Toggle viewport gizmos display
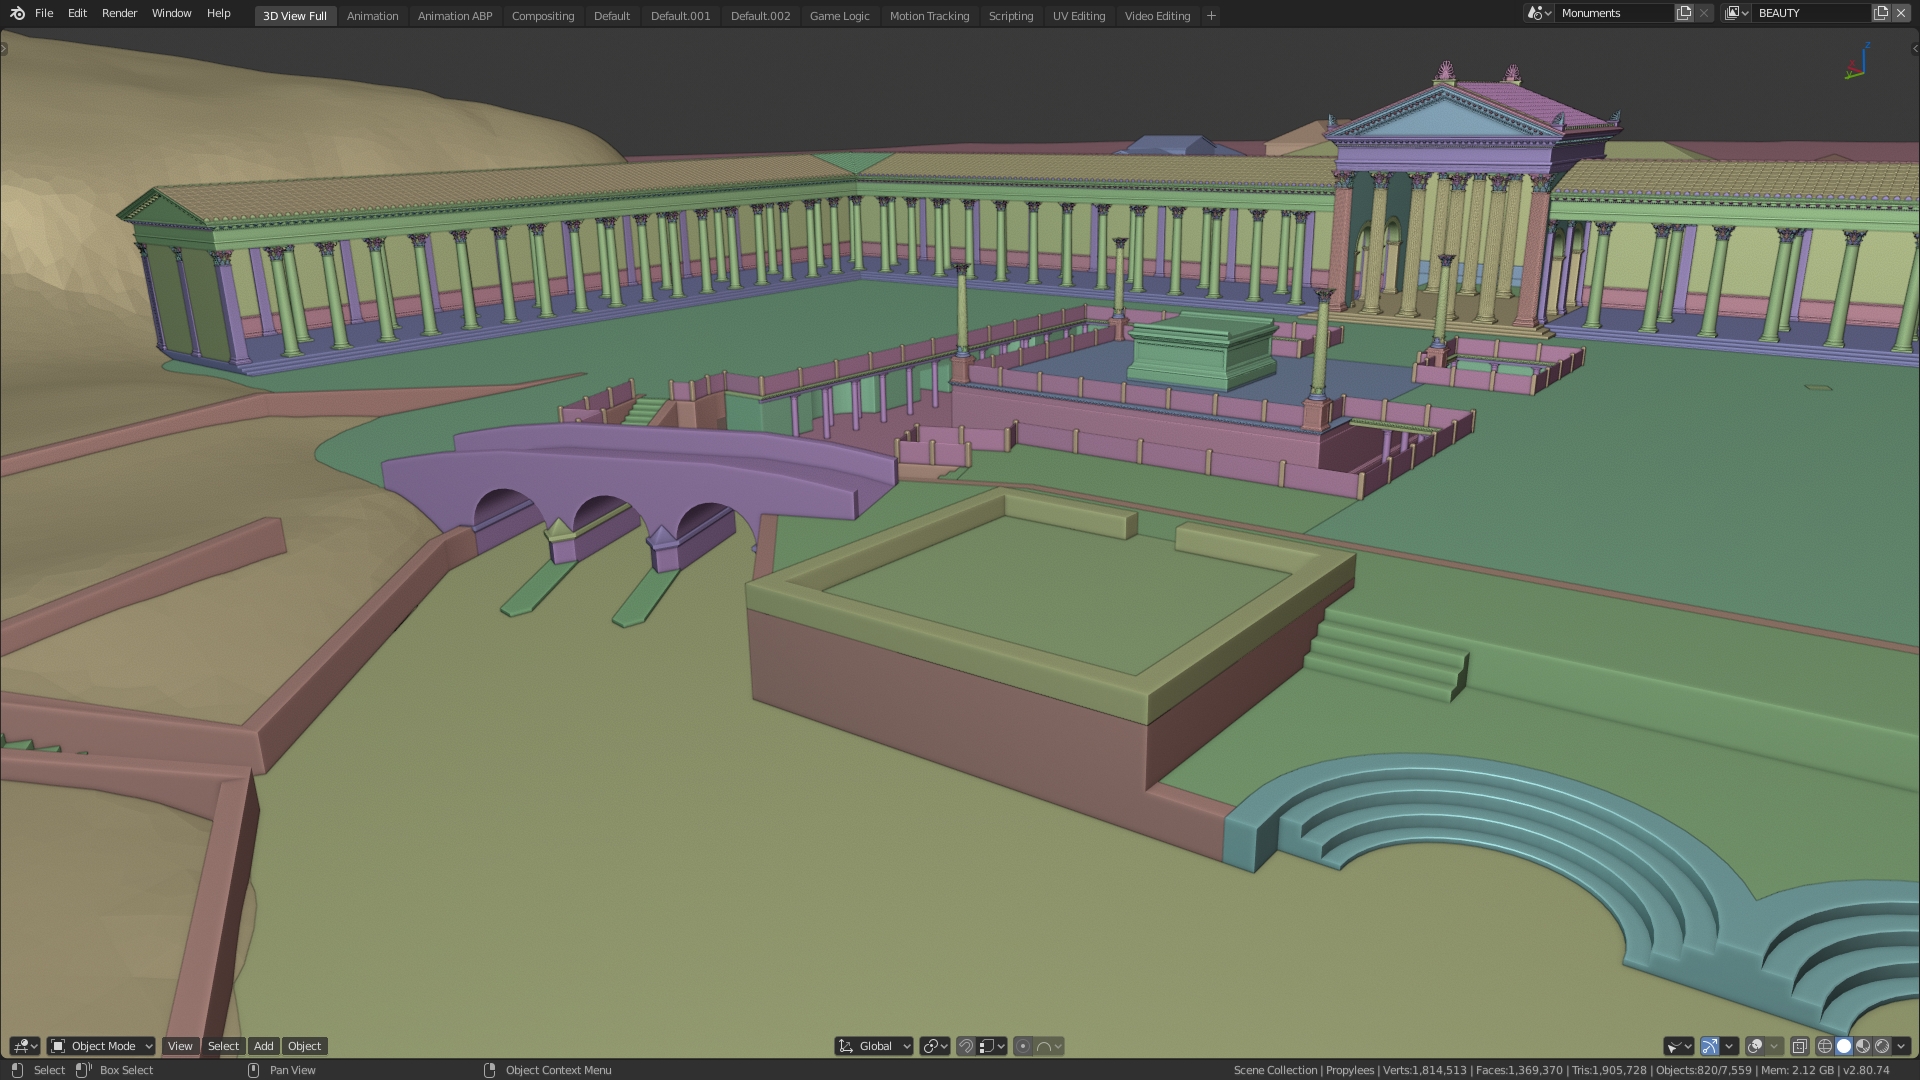 [1710, 1046]
